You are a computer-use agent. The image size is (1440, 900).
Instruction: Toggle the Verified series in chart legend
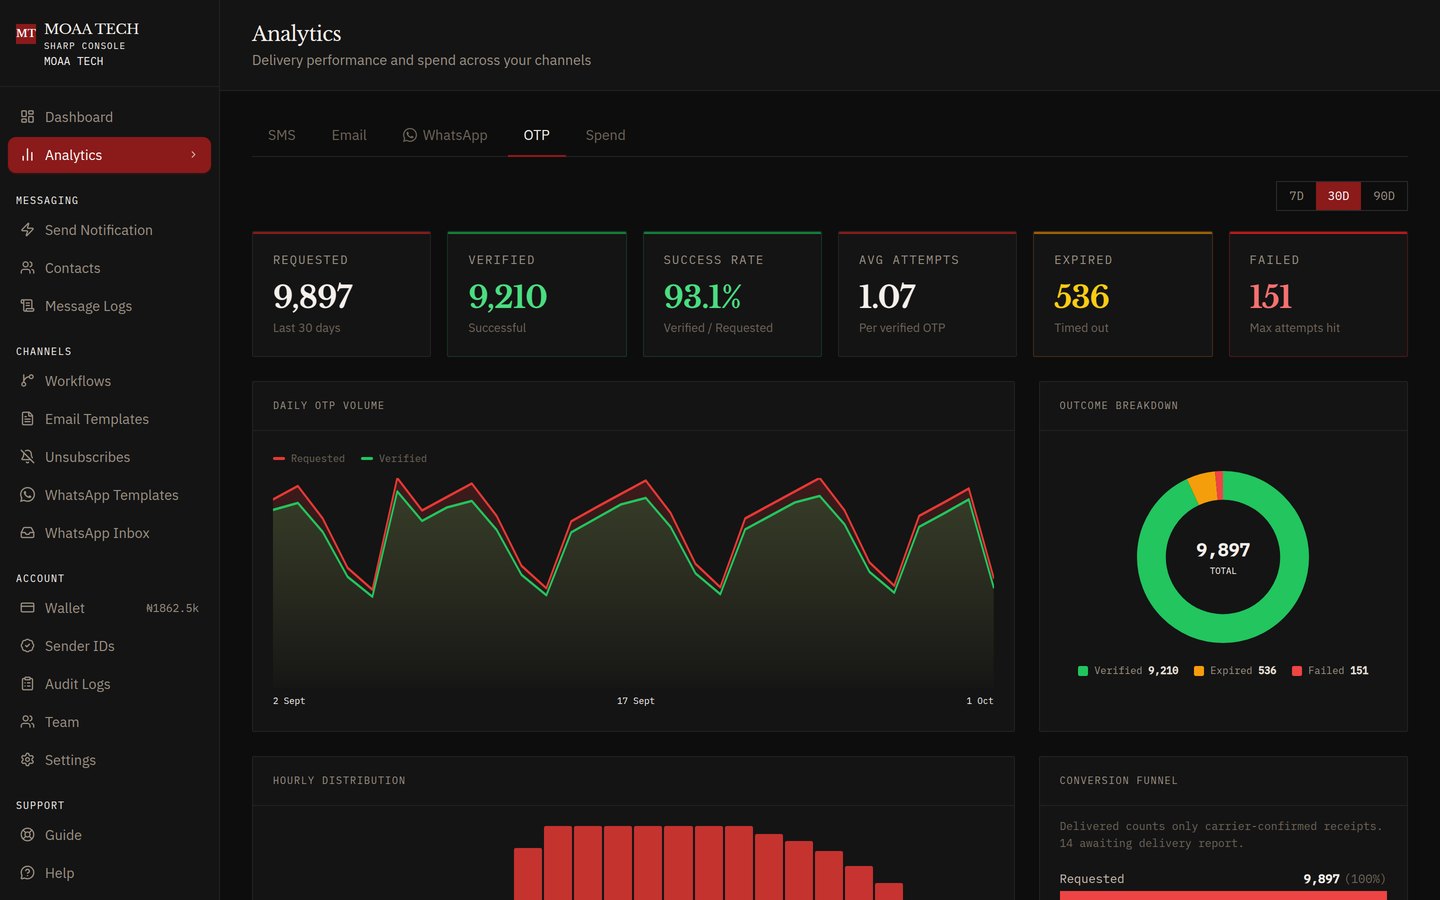click(394, 459)
